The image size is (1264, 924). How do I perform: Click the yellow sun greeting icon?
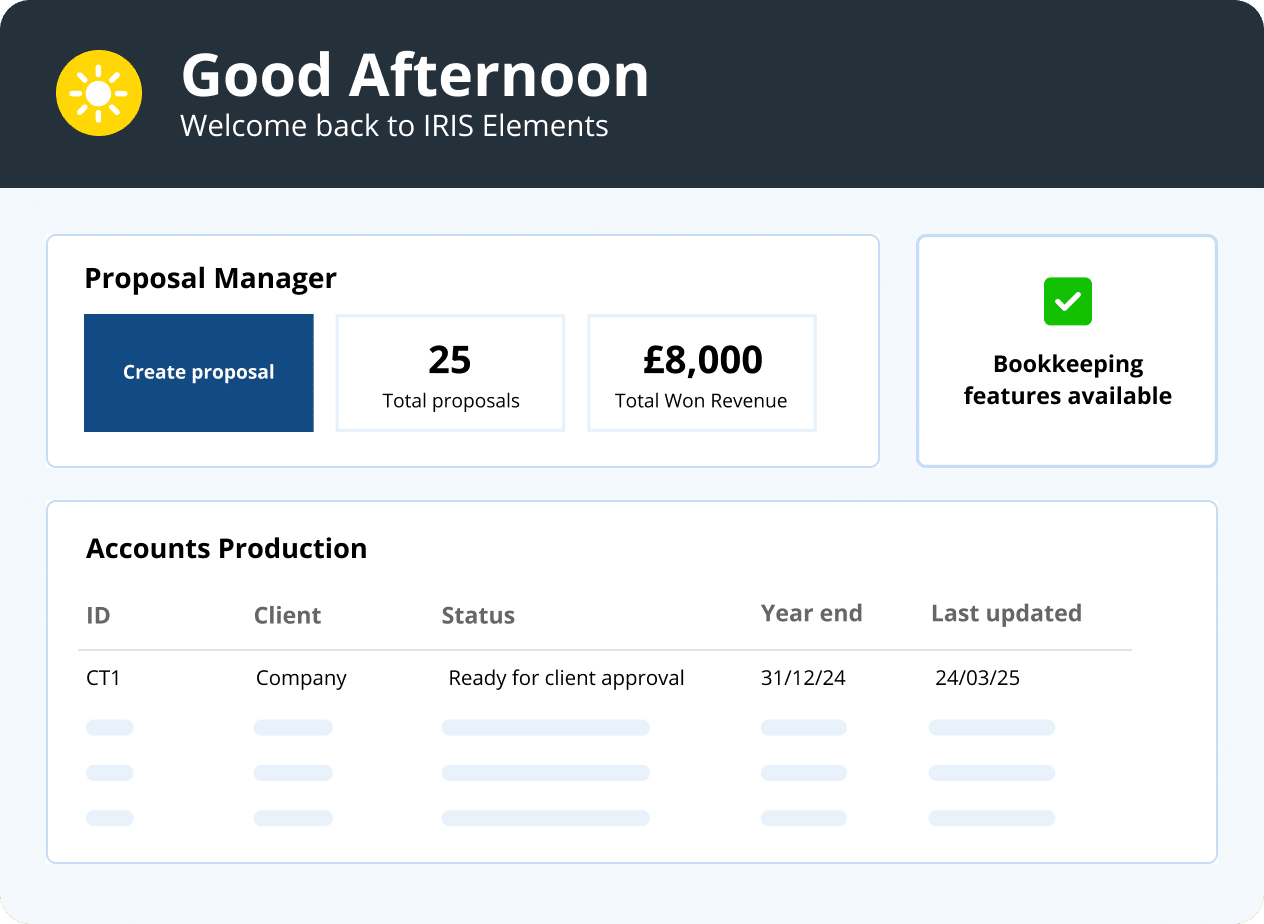(98, 92)
